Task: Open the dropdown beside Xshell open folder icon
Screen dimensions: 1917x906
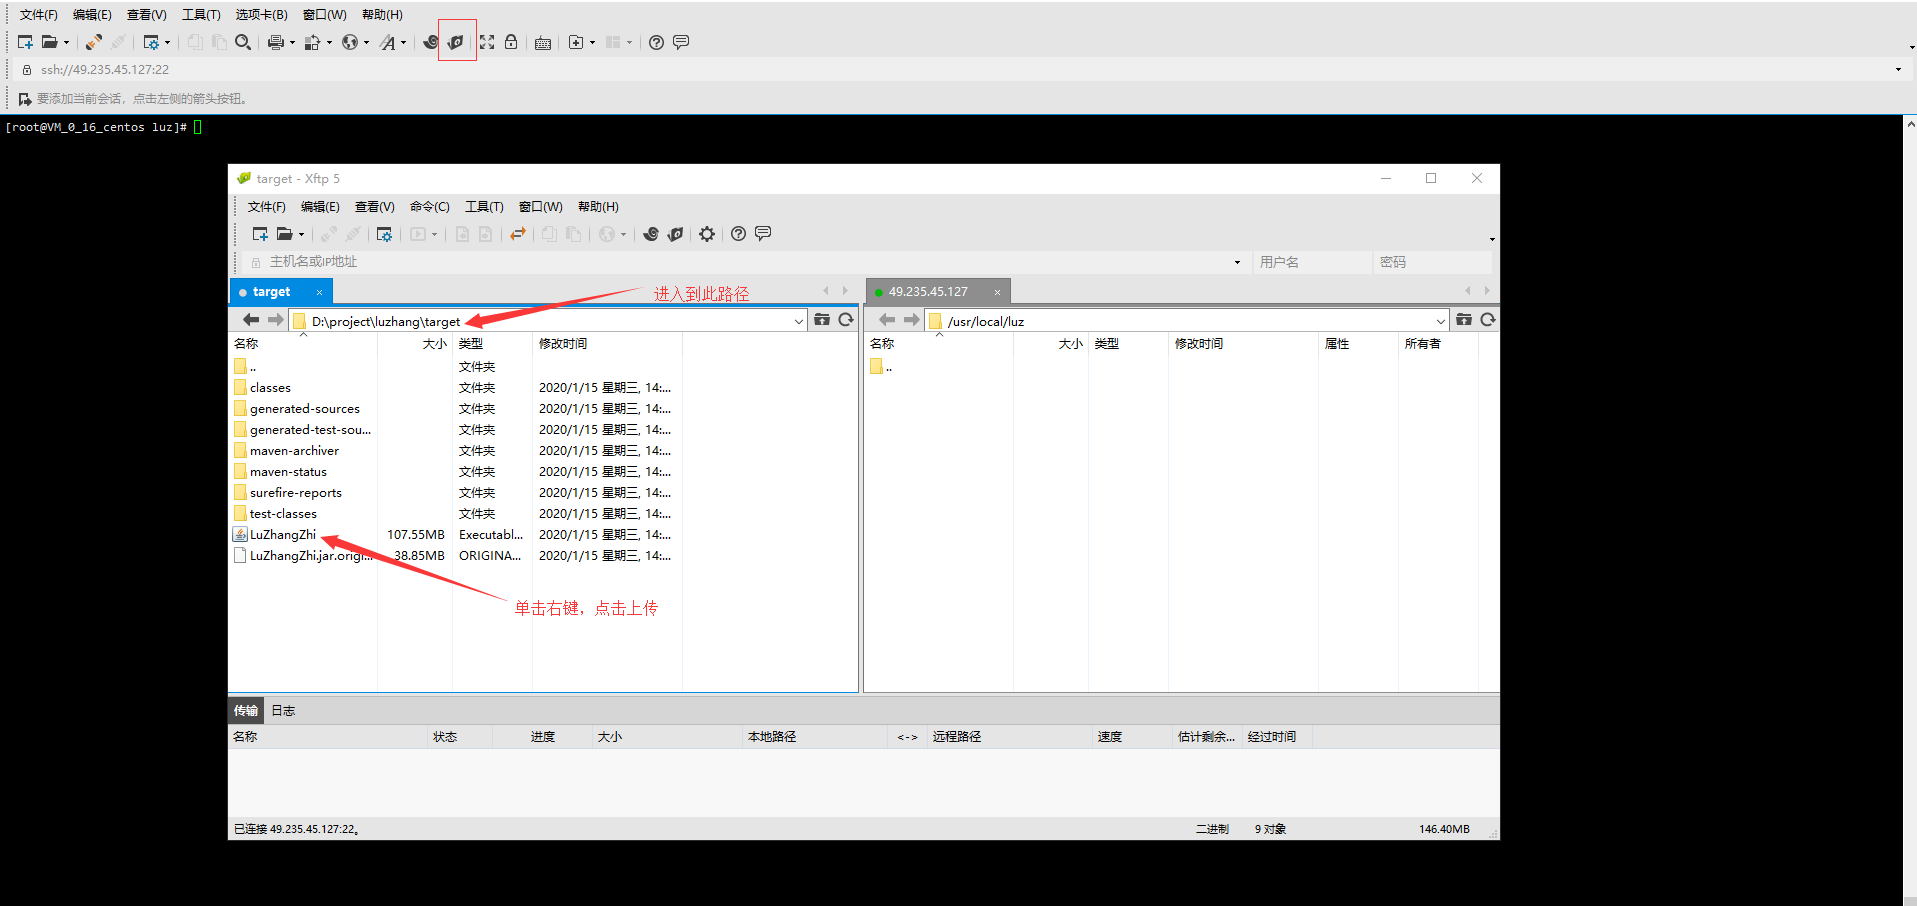Action: tap(66, 43)
